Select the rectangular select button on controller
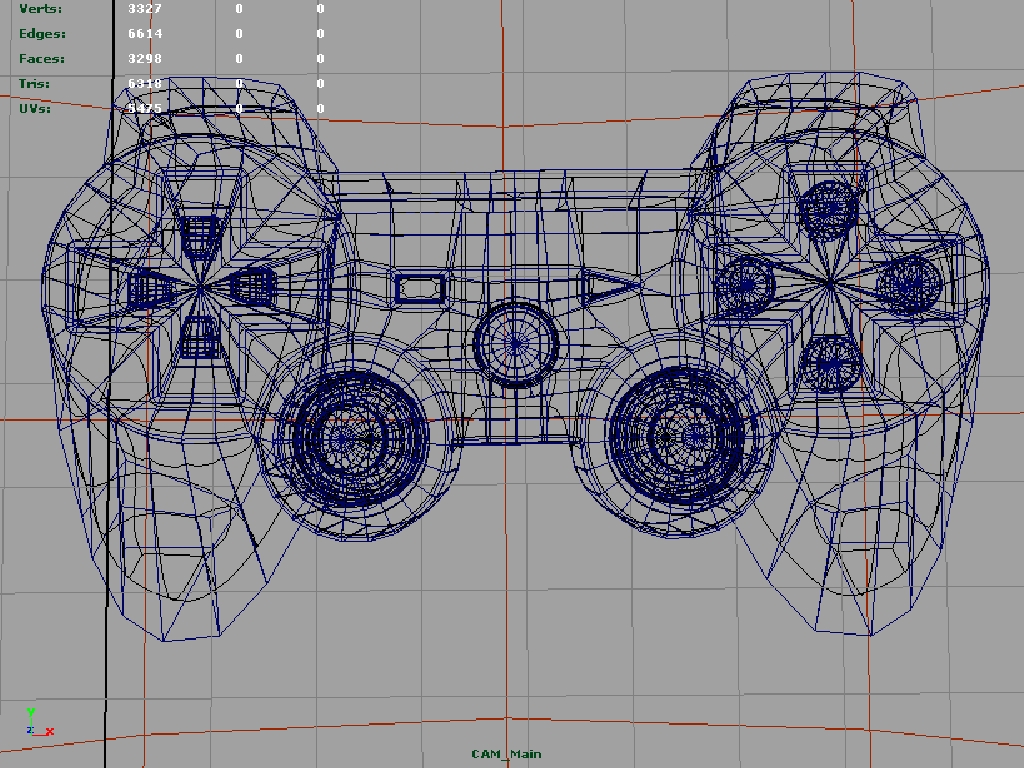1024x768 pixels. tap(421, 288)
